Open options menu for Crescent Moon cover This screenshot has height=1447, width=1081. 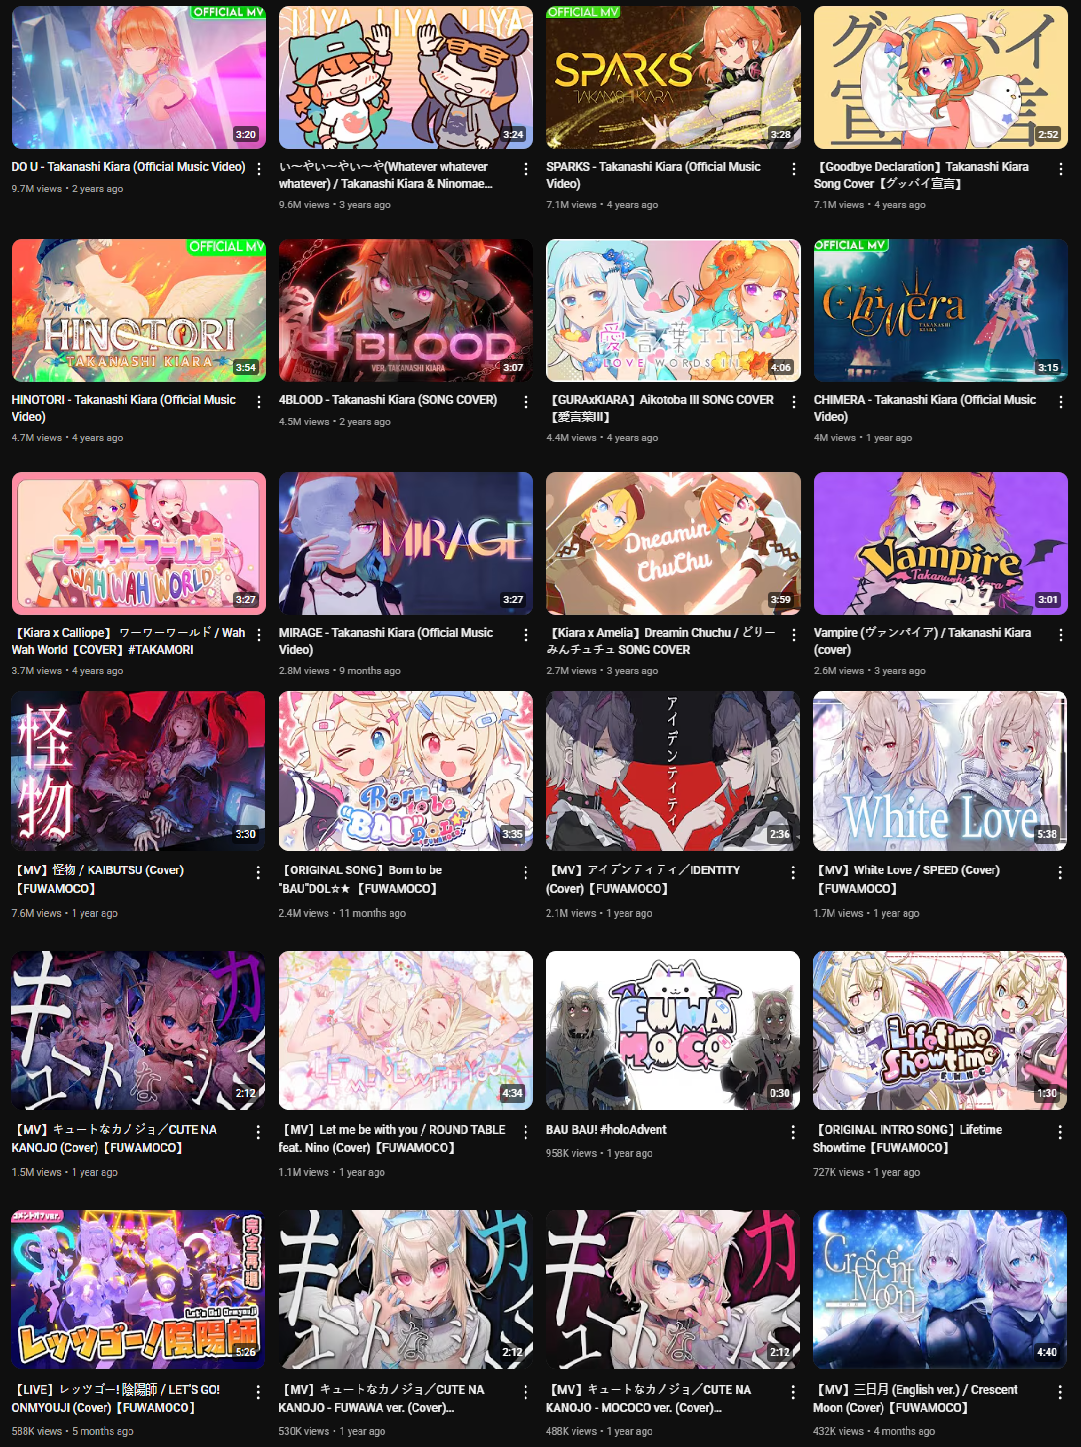coord(1060,1392)
